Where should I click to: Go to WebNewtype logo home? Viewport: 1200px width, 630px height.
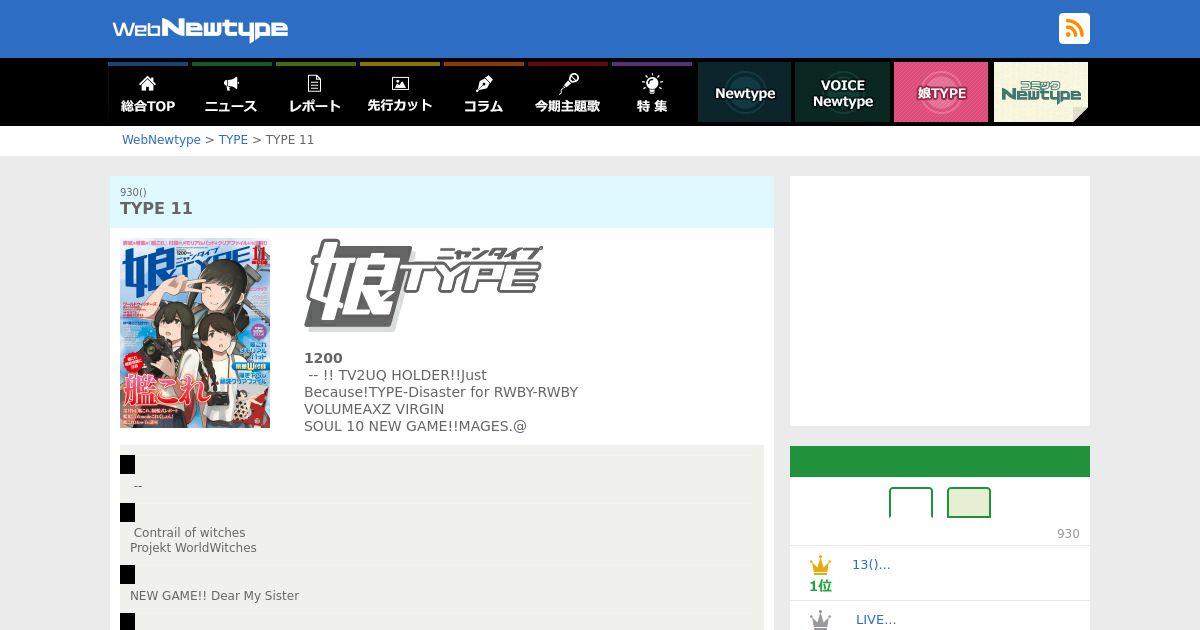click(x=200, y=29)
